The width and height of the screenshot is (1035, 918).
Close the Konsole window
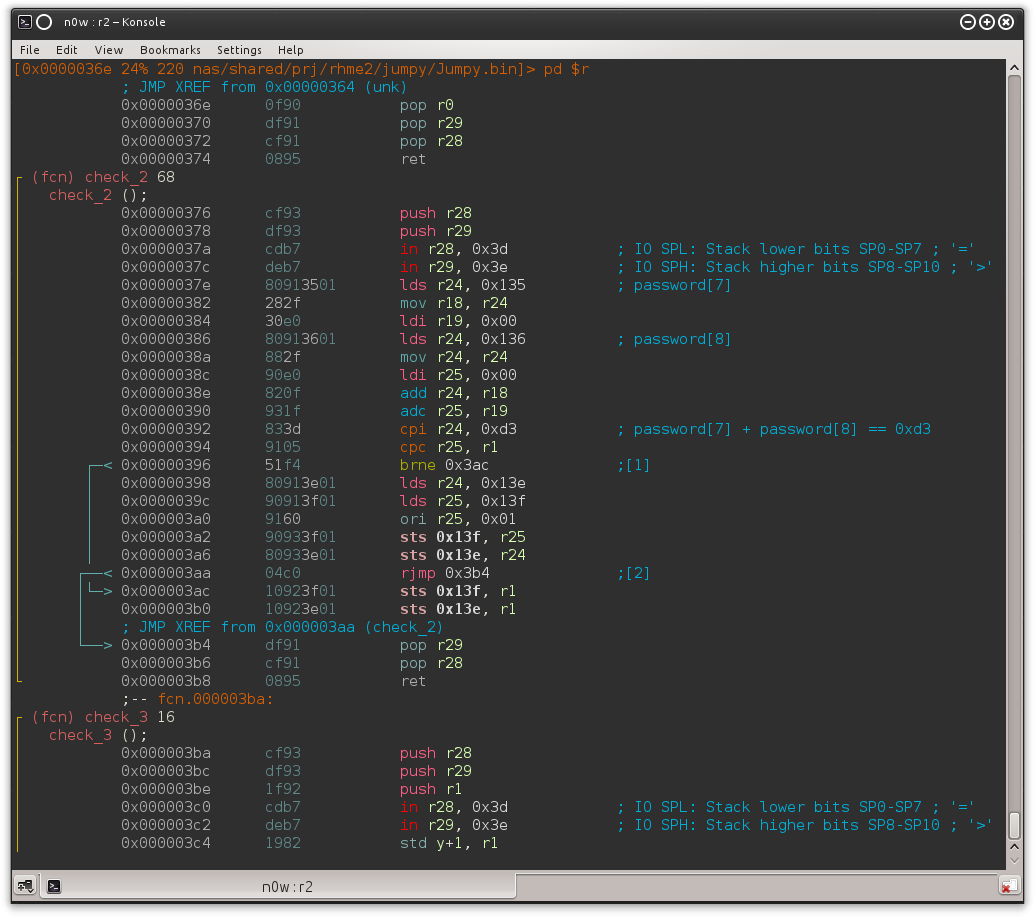pos(1007,22)
